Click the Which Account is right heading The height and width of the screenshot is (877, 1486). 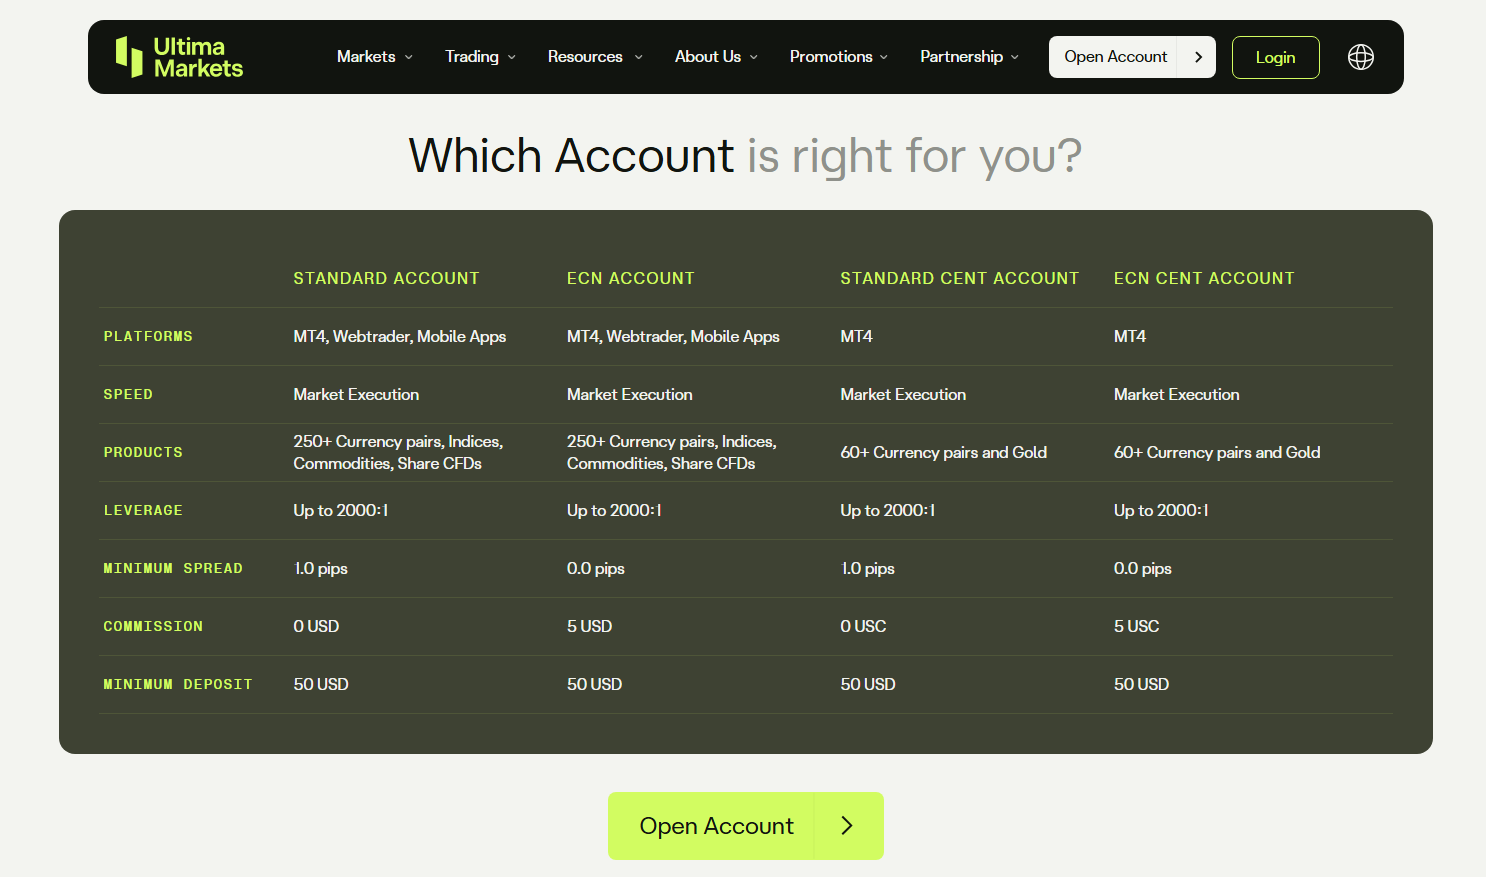pos(745,156)
